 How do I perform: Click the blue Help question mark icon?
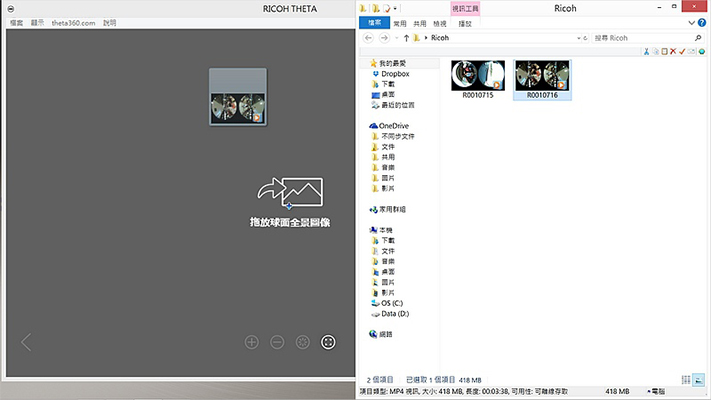coord(702,23)
